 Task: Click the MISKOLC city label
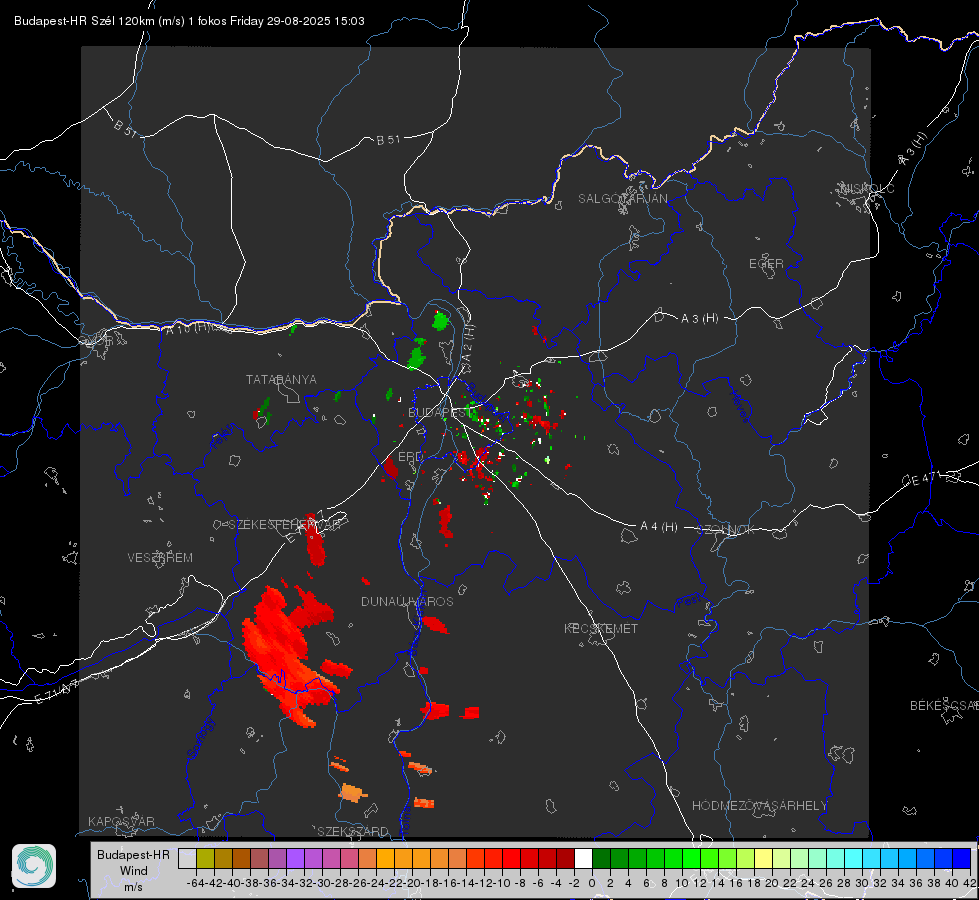pos(867,188)
